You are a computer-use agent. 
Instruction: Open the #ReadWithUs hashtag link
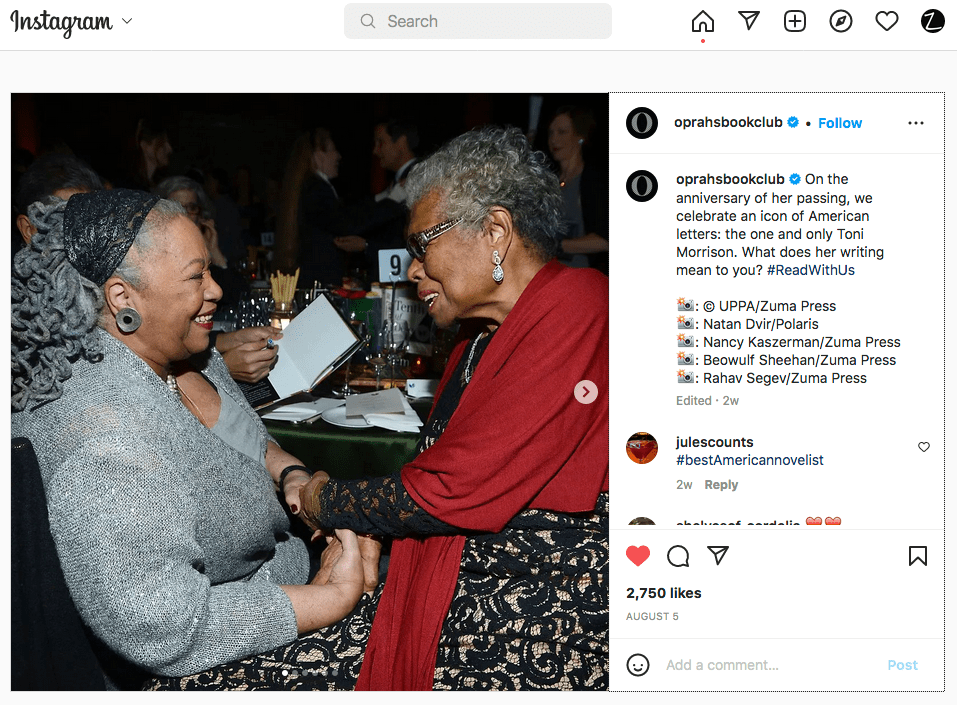point(811,270)
